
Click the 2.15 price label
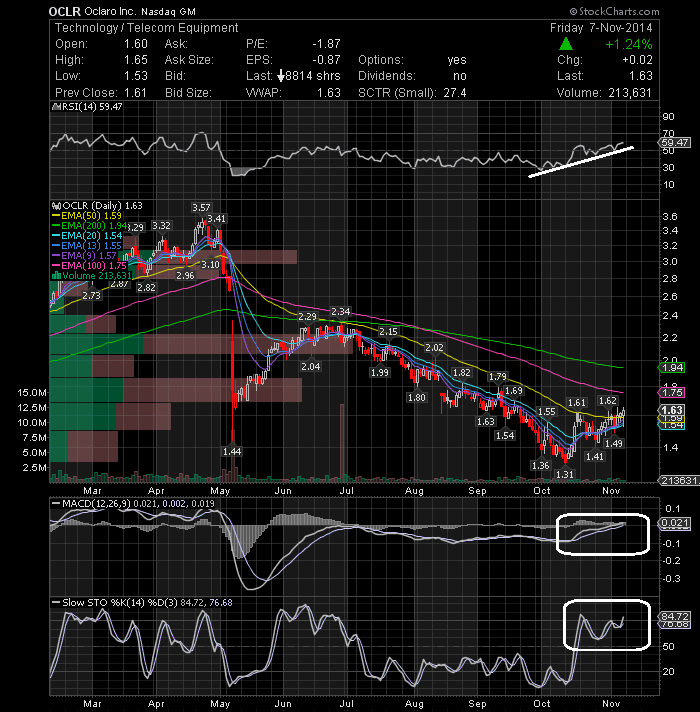pyautogui.click(x=388, y=331)
